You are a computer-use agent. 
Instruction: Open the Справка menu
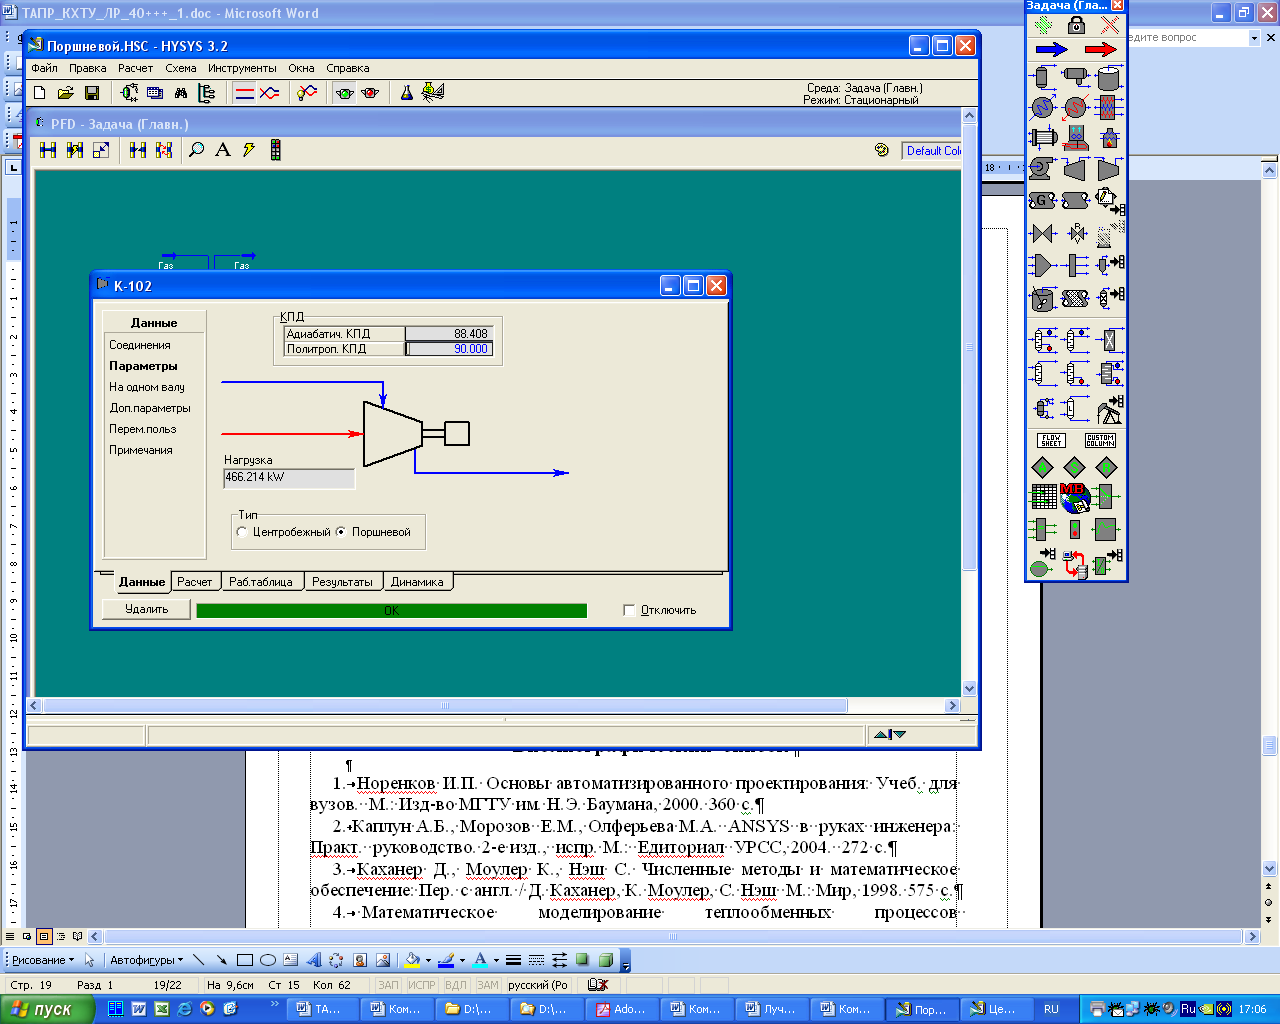coord(347,69)
